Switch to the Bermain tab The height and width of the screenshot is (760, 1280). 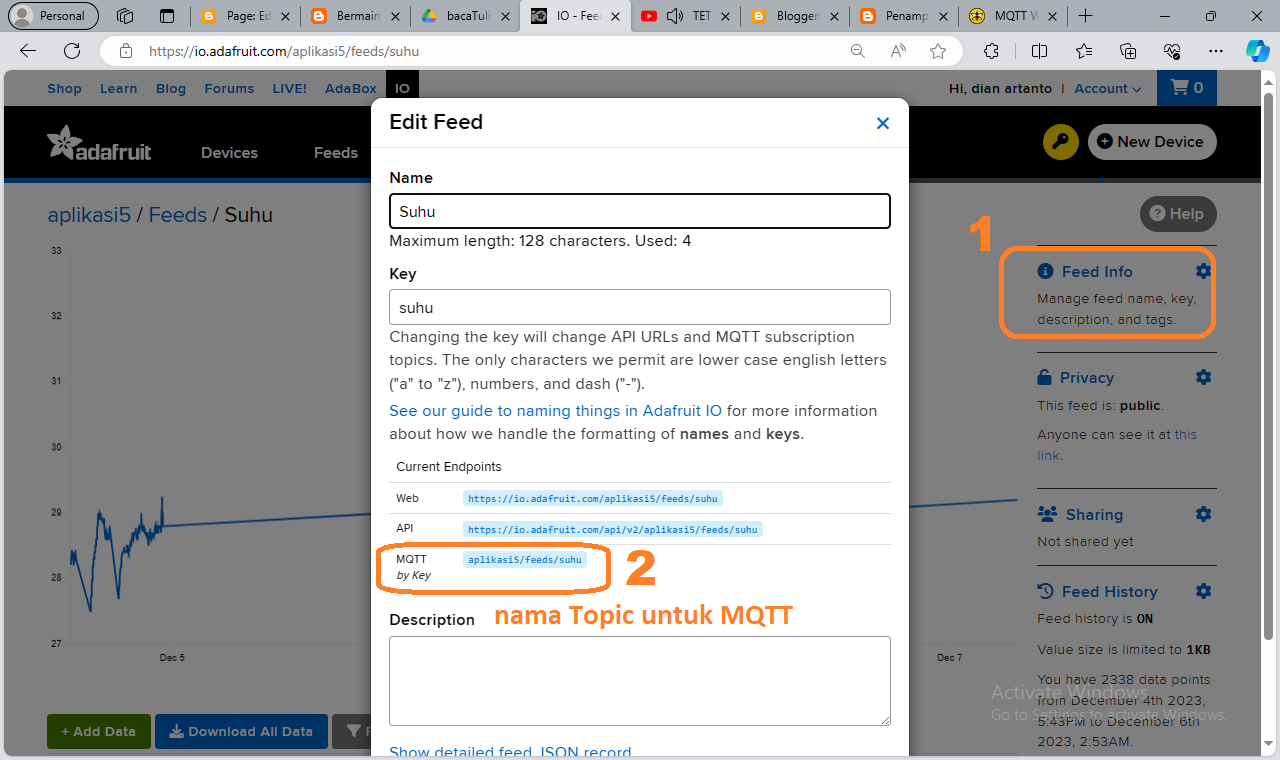[x=355, y=16]
